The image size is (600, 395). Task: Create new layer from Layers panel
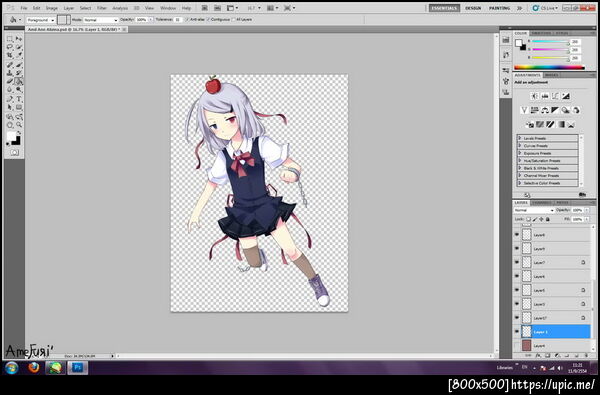[x=577, y=356]
